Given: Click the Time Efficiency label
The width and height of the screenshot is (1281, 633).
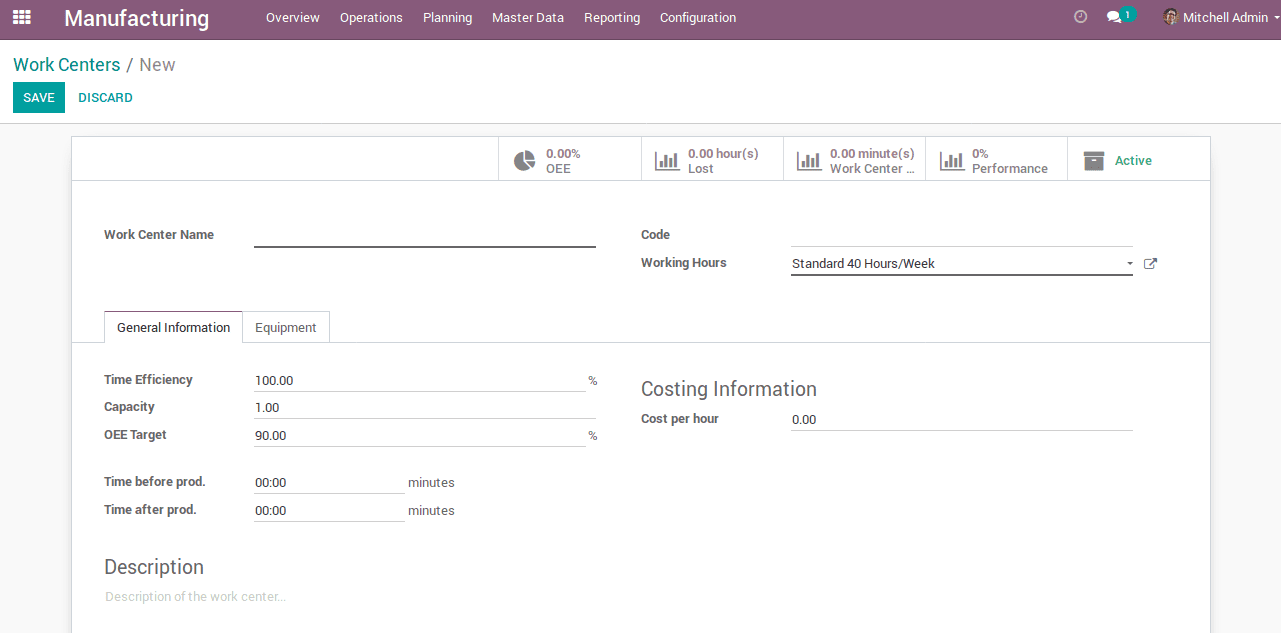Looking at the screenshot, I should click(x=148, y=380).
